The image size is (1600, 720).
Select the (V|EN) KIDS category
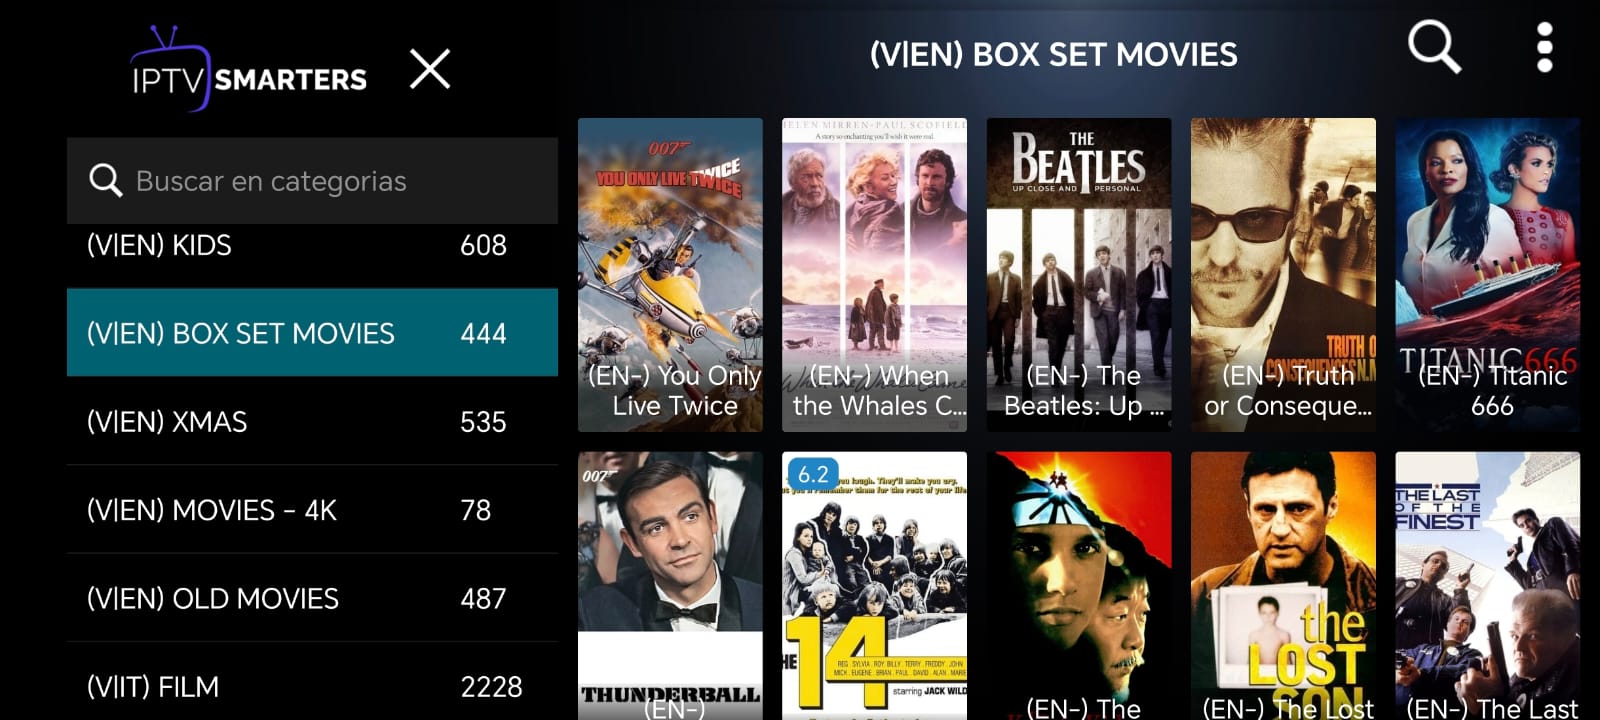click(x=312, y=245)
